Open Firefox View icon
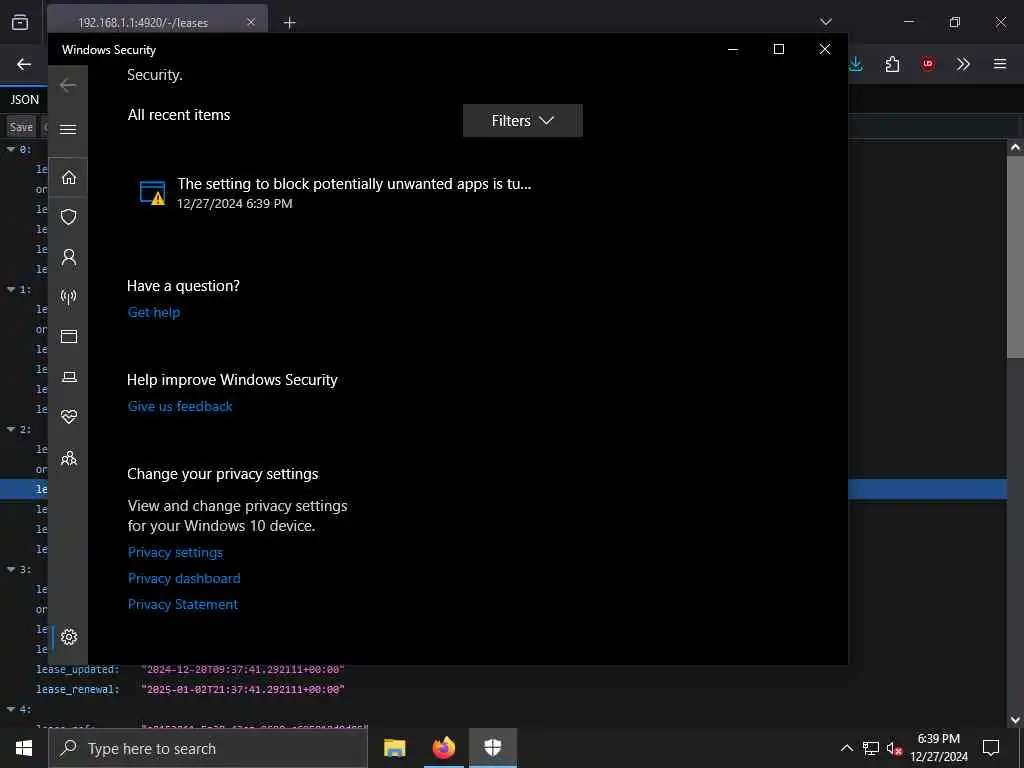Screen dimensions: 1024x768 20,22
